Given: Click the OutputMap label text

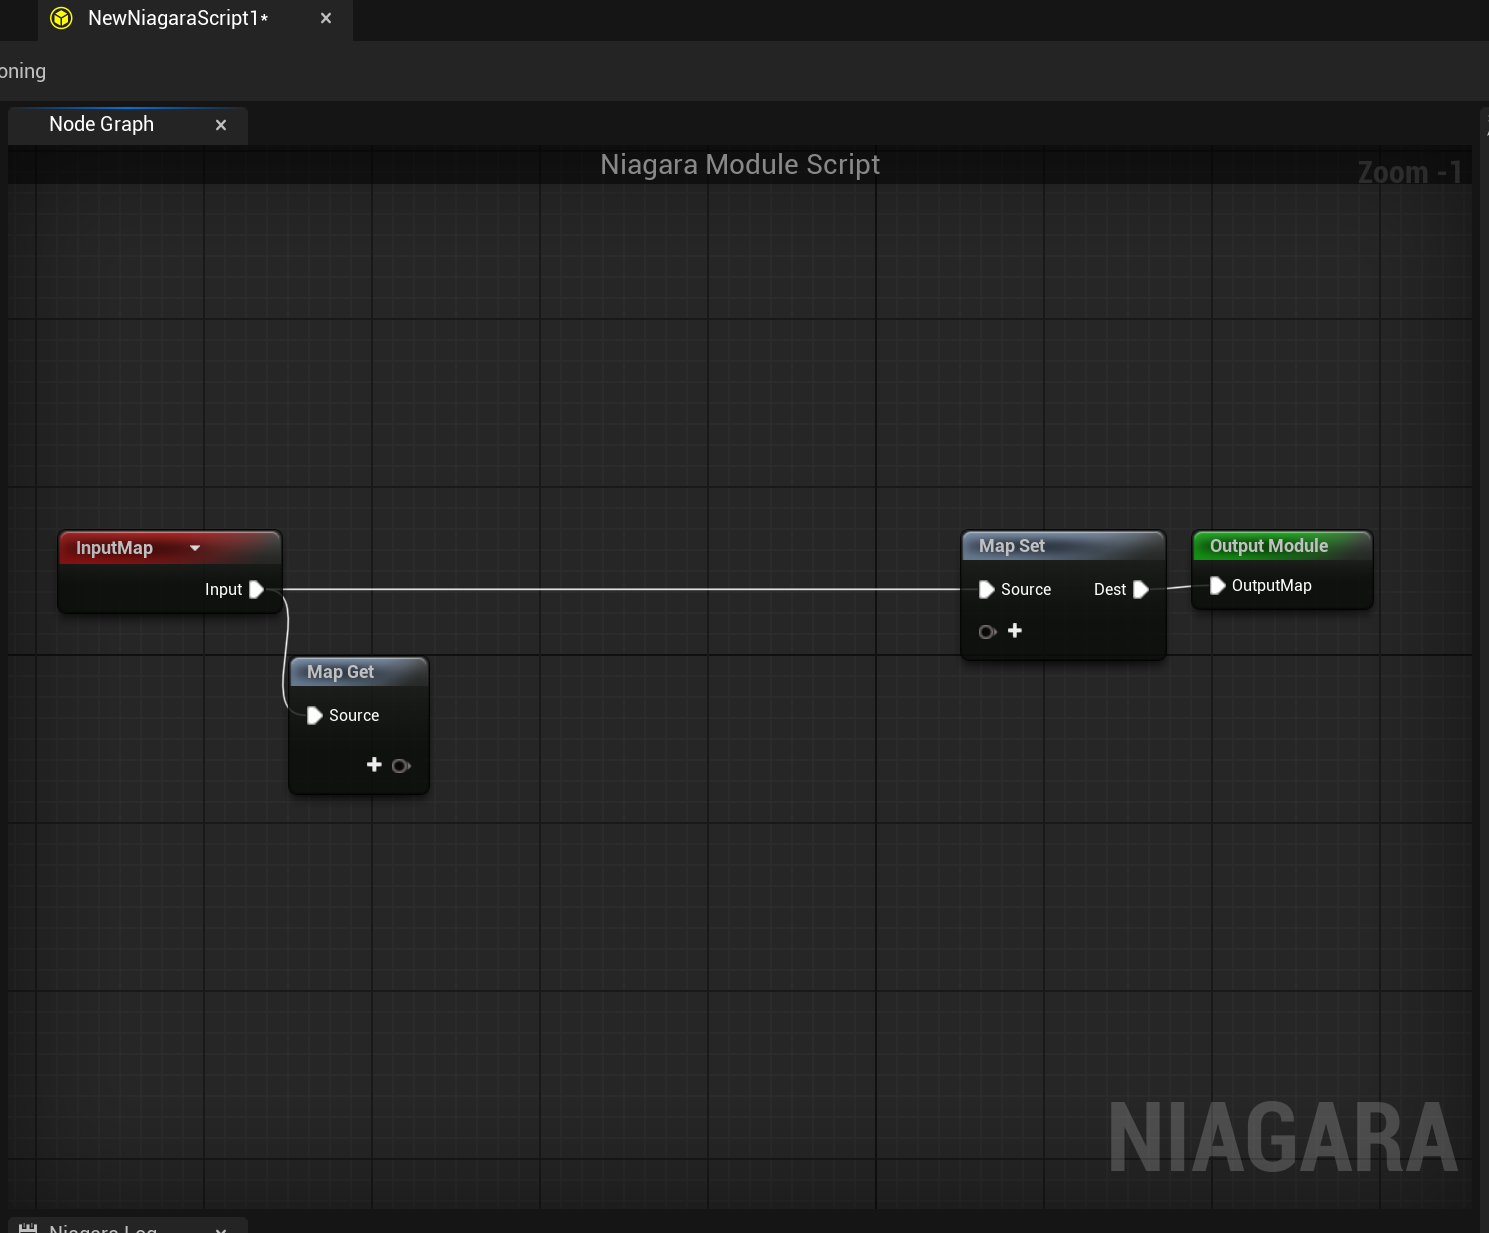Looking at the screenshot, I should 1271,586.
